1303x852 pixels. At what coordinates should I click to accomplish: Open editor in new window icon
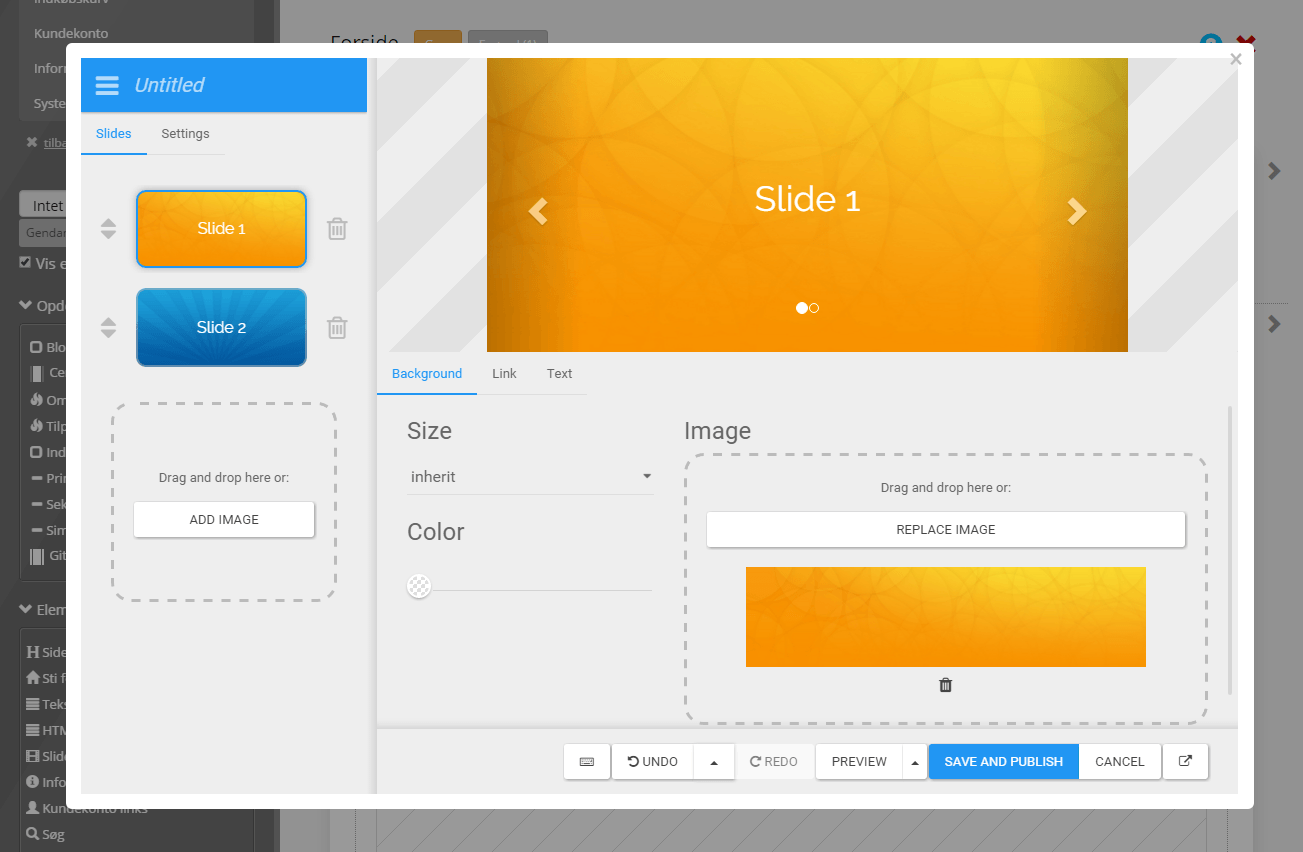click(x=1185, y=762)
